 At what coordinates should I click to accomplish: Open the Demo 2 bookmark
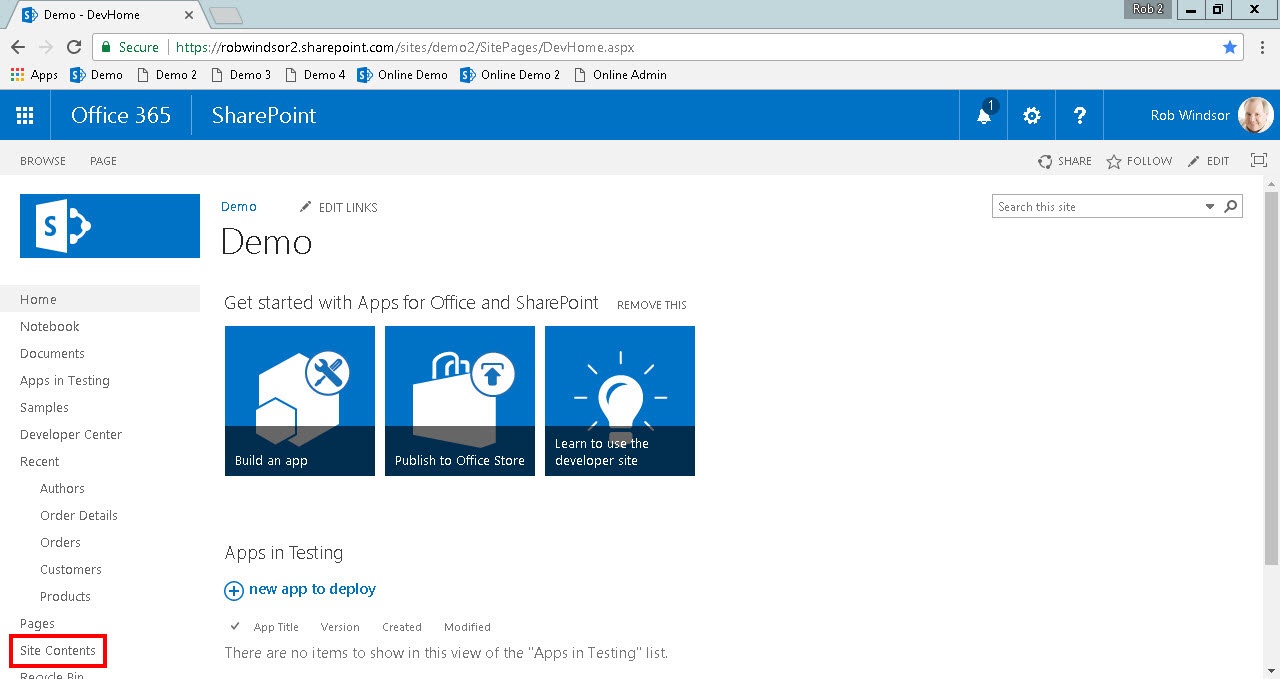(166, 75)
